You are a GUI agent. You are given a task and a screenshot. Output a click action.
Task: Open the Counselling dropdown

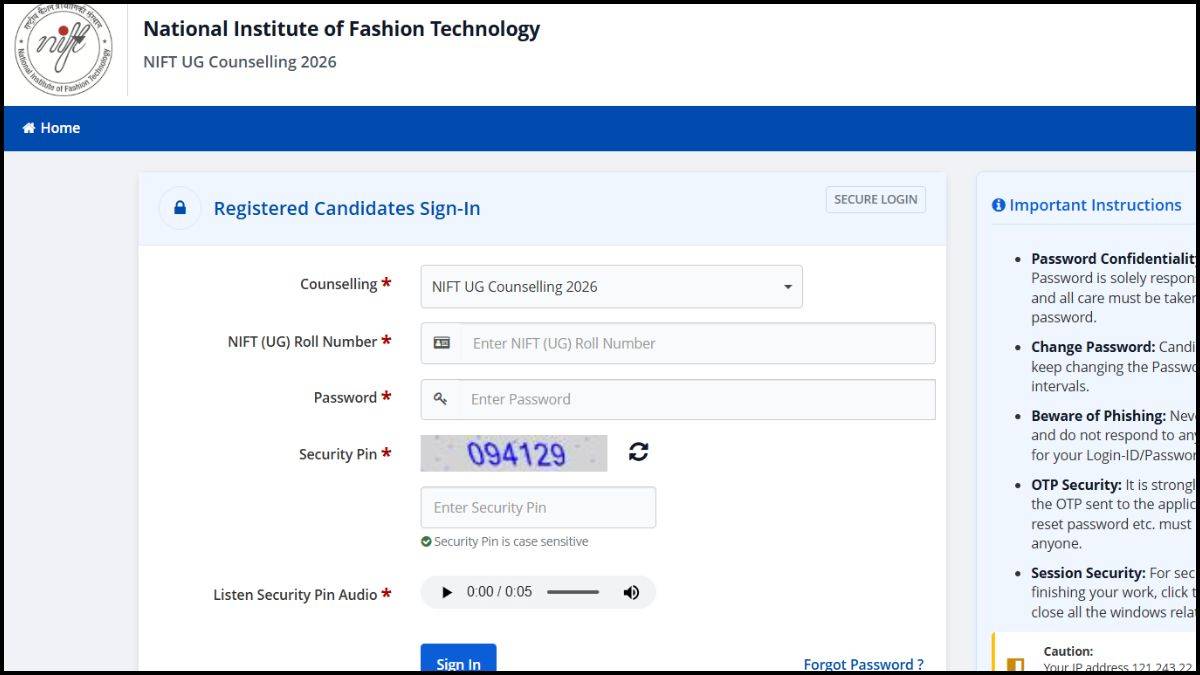(x=611, y=286)
